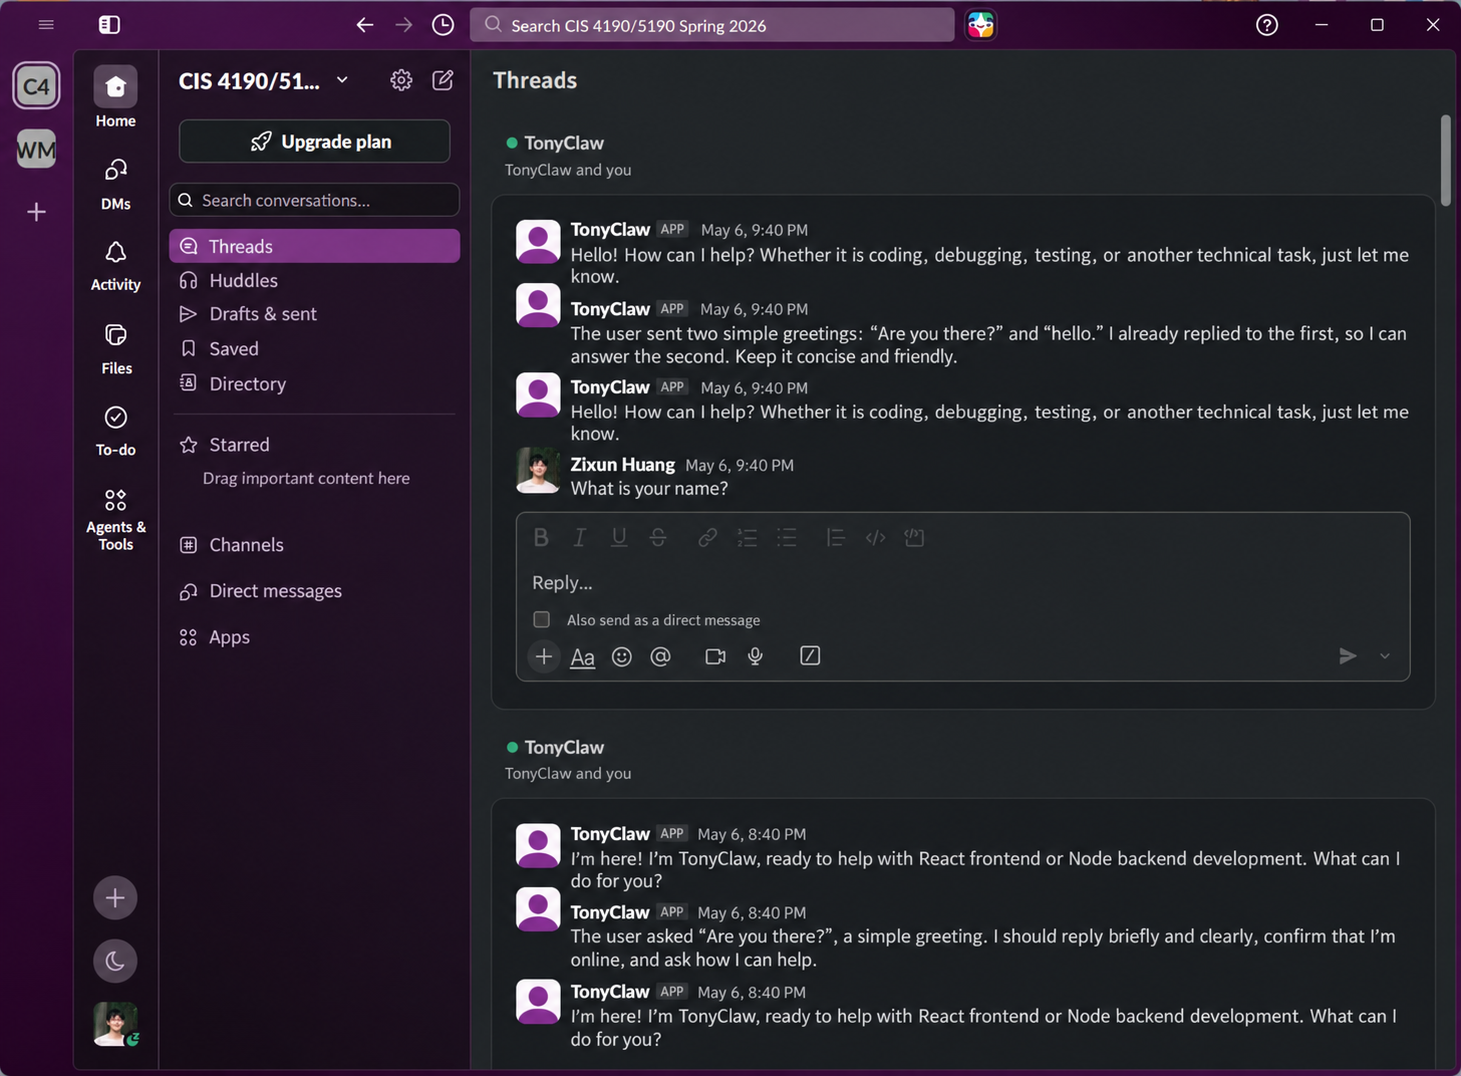
Task: Attach a file with plus icon in reply
Action: tap(543, 657)
